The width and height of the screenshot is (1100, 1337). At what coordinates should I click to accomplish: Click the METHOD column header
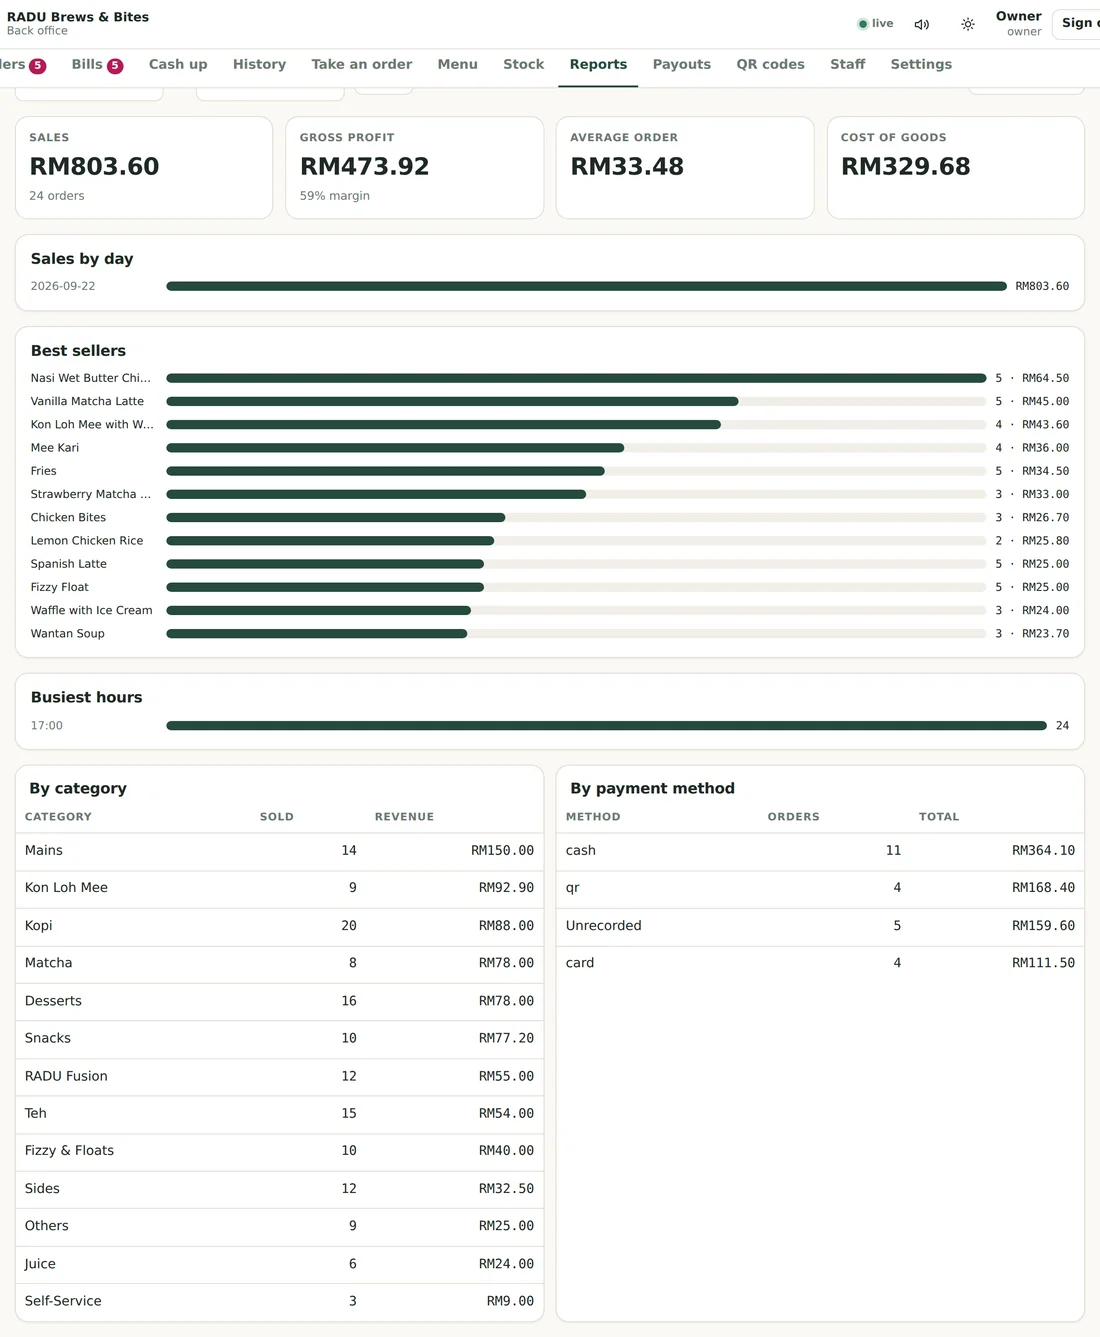(x=593, y=817)
